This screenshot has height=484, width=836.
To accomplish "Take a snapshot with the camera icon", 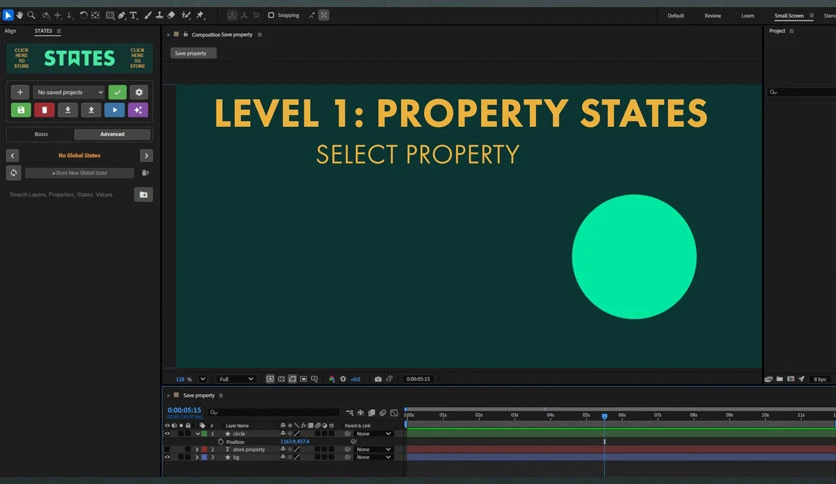I will [378, 379].
